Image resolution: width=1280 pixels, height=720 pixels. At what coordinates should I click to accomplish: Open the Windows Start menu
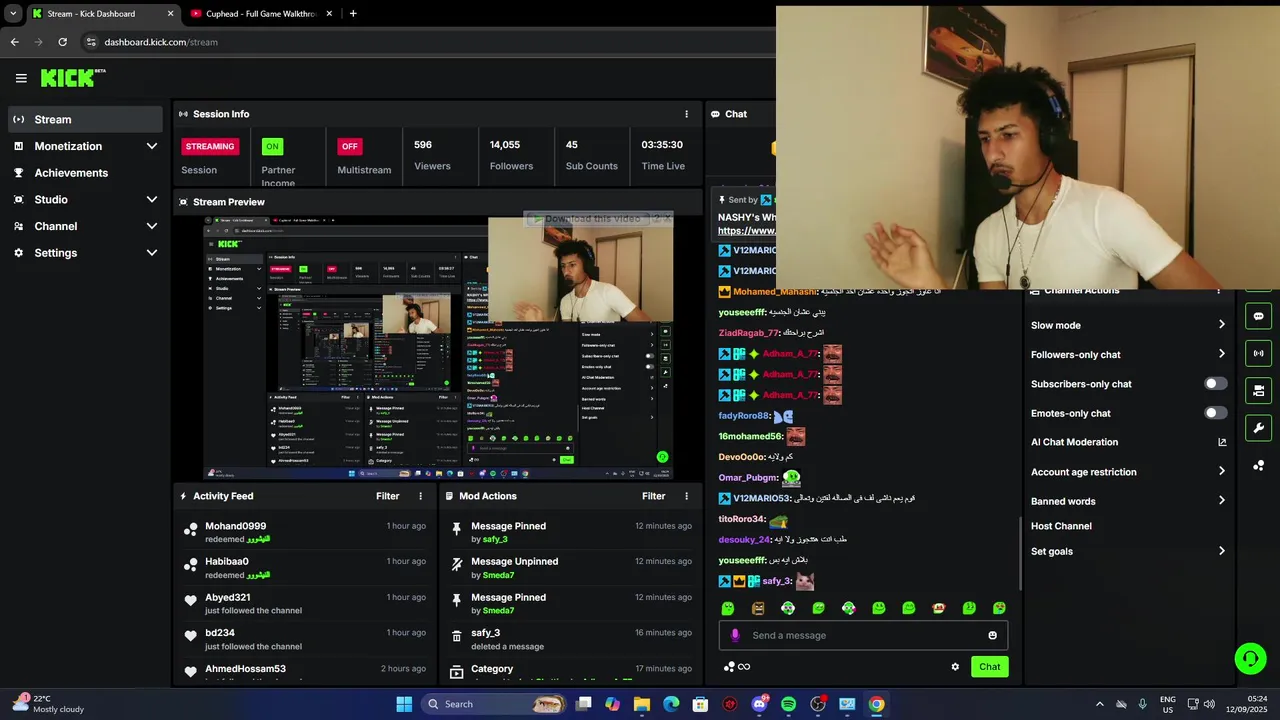[404, 704]
